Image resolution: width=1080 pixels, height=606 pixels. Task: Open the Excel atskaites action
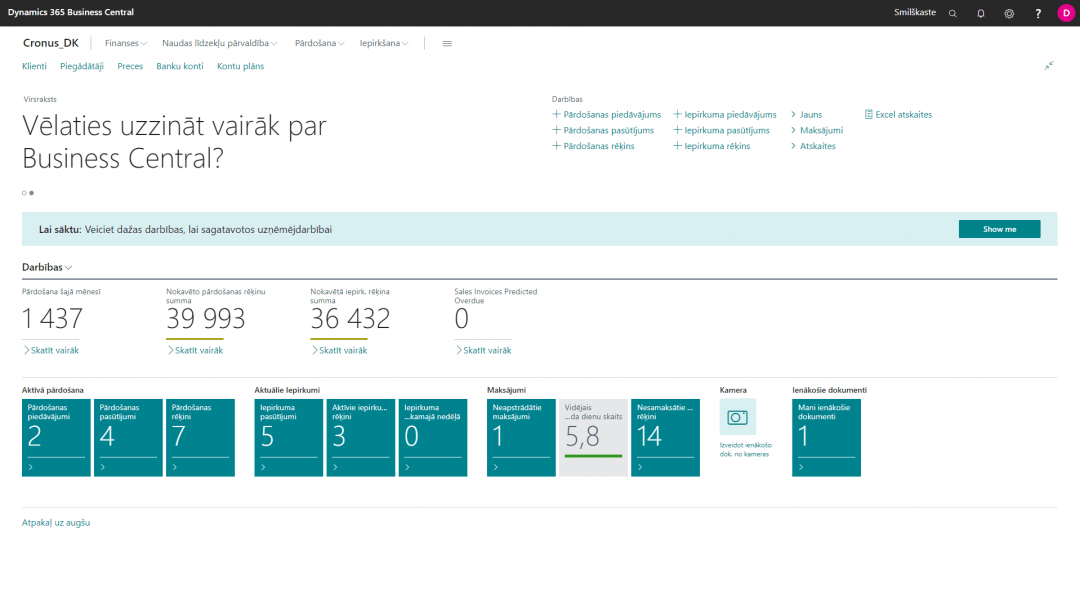(x=898, y=115)
